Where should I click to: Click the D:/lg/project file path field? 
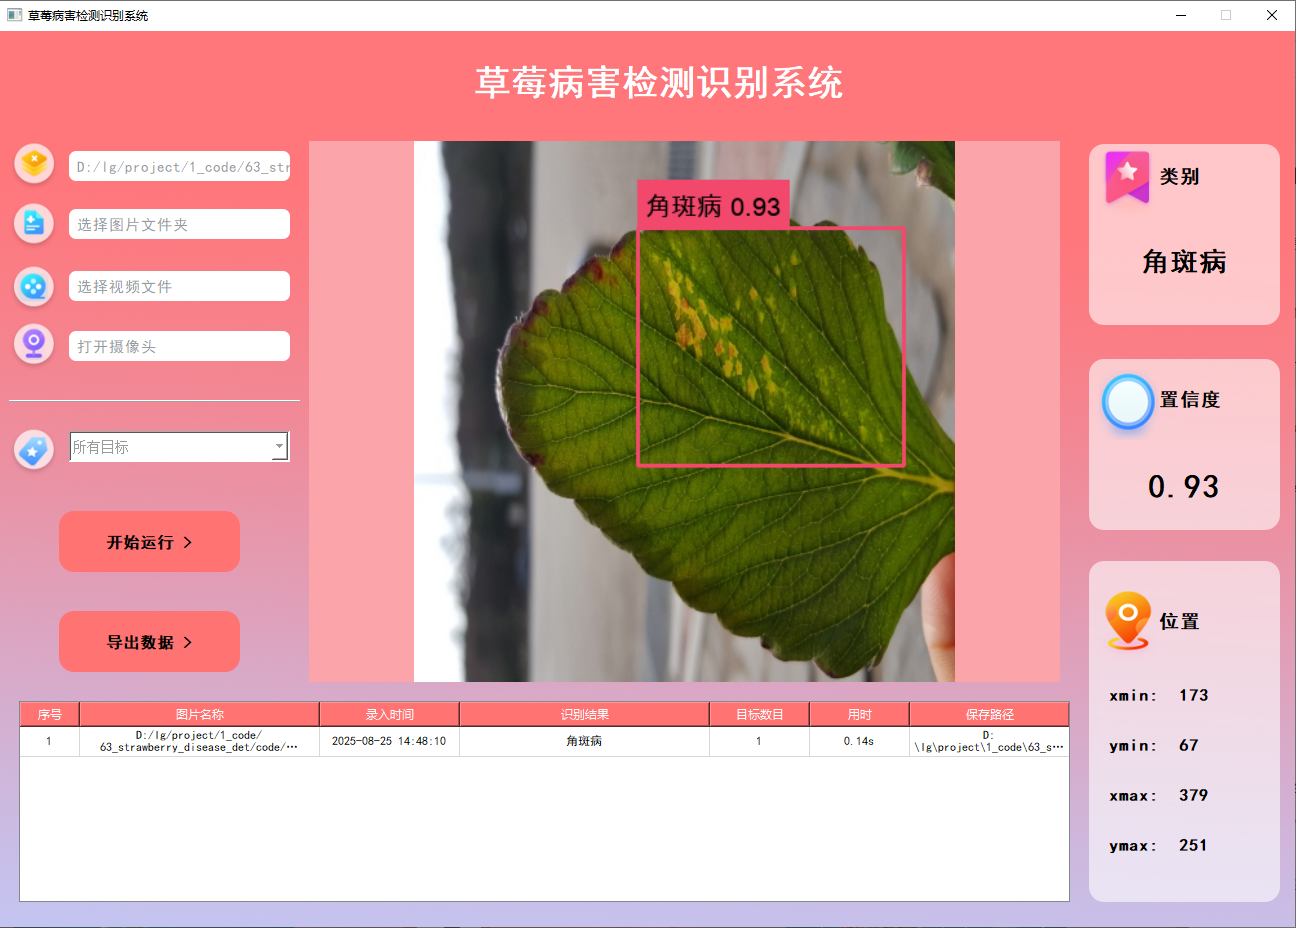pos(179,166)
